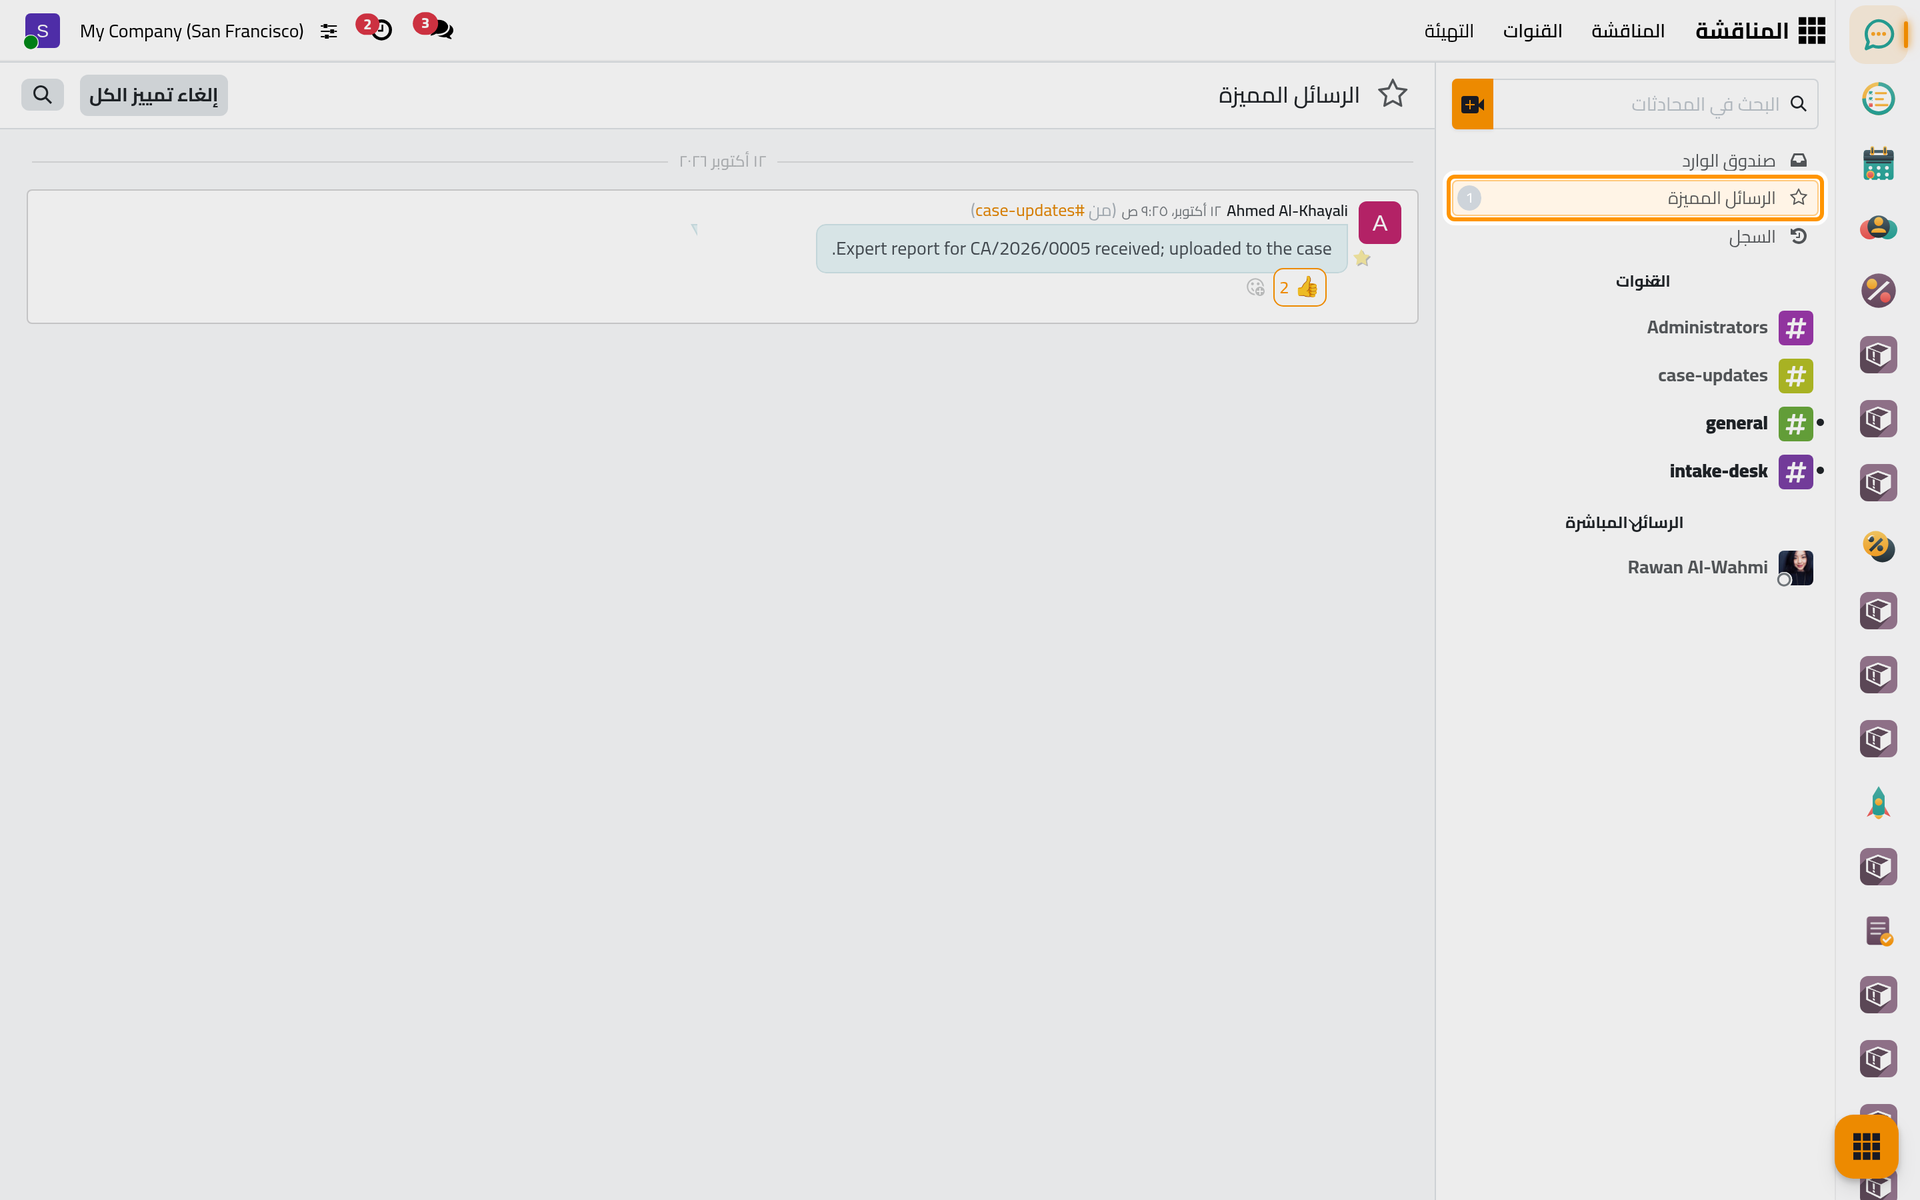Image resolution: width=1920 pixels, height=1200 pixels.
Task: Open the activities clock icon with badge 2
Action: (376, 29)
